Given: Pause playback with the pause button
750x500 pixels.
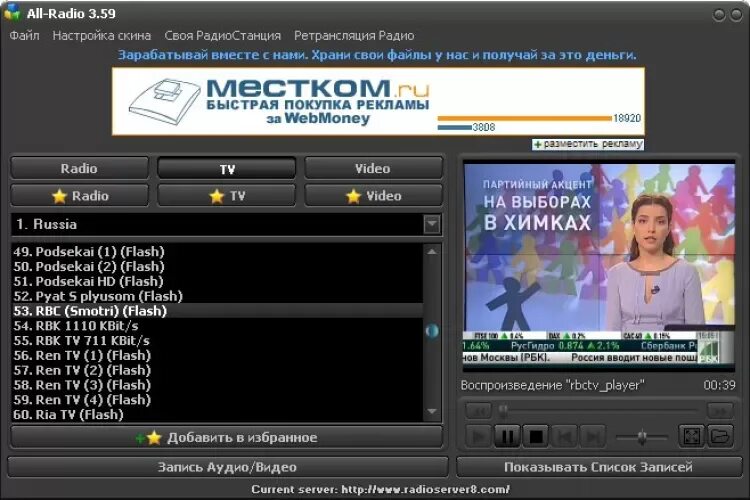Looking at the screenshot, I should coord(507,436).
